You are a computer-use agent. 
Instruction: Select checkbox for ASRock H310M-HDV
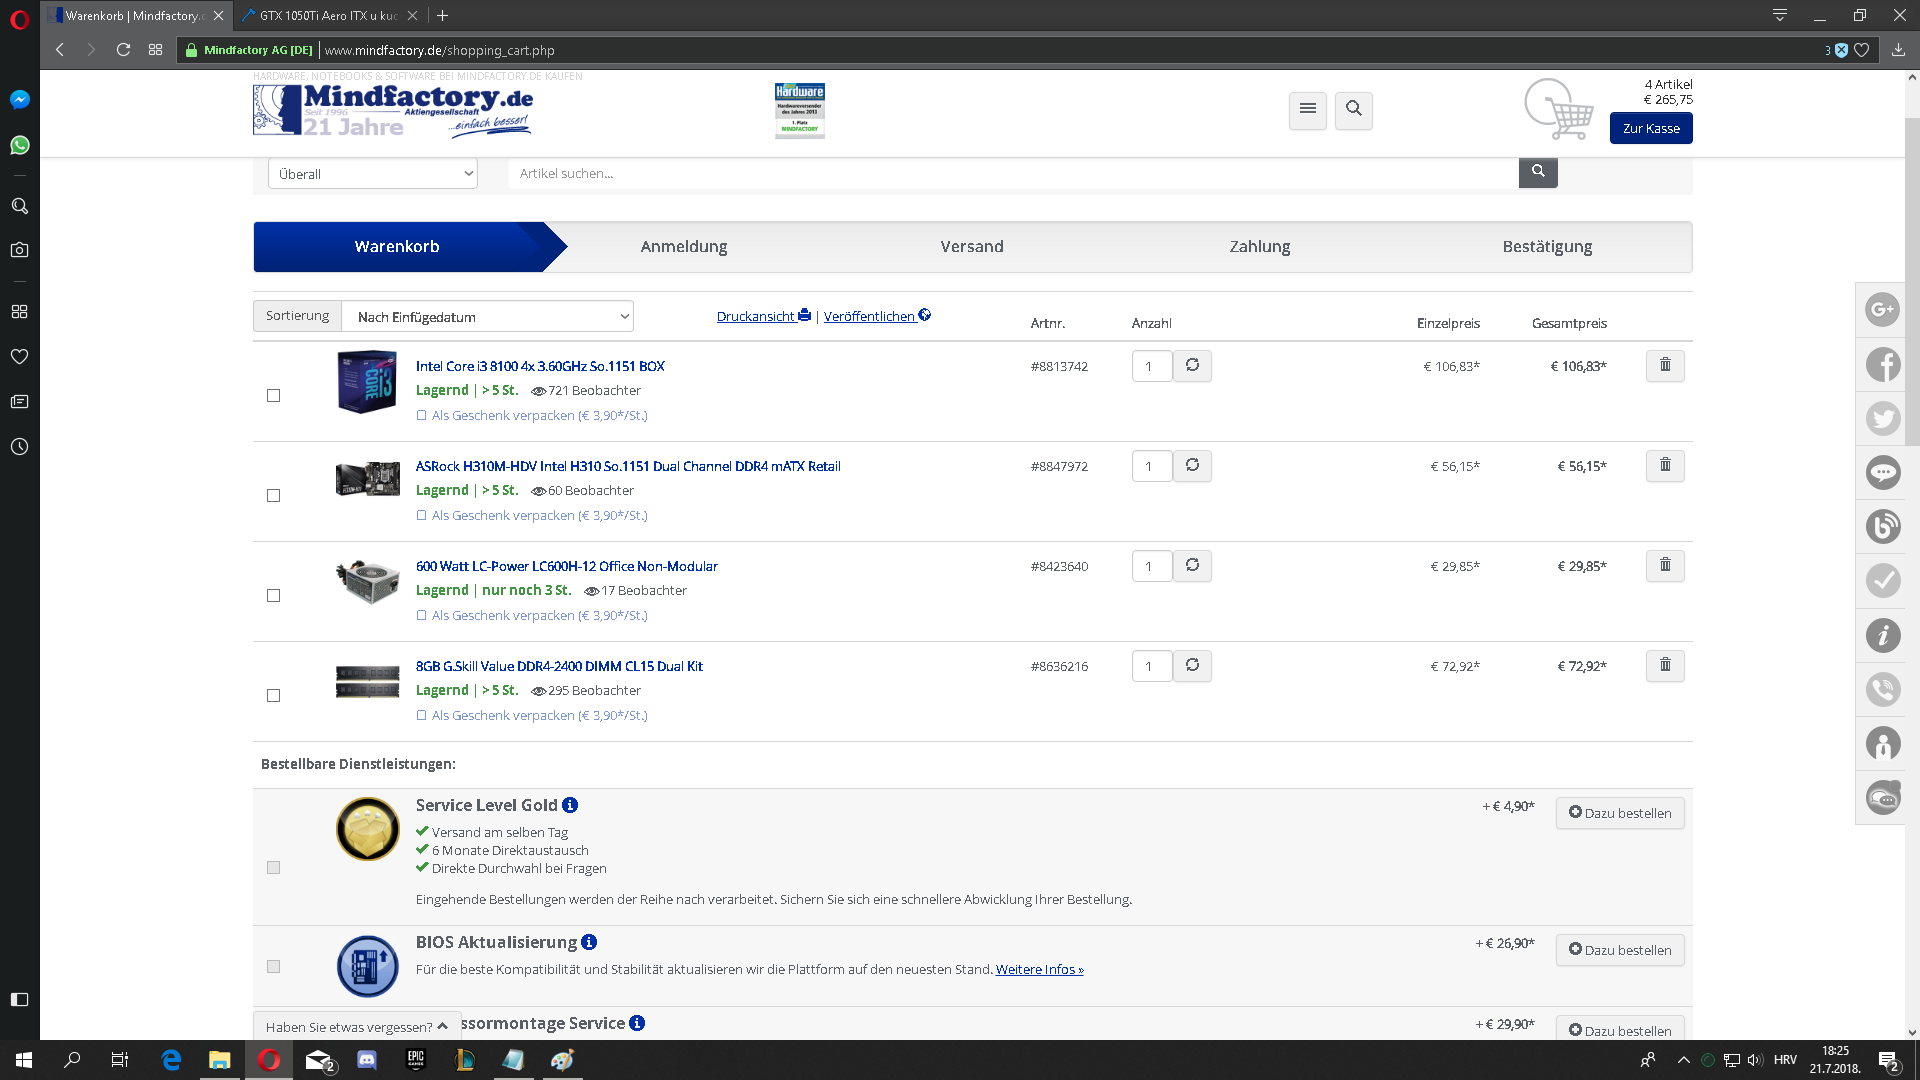pyautogui.click(x=273, y=496)
